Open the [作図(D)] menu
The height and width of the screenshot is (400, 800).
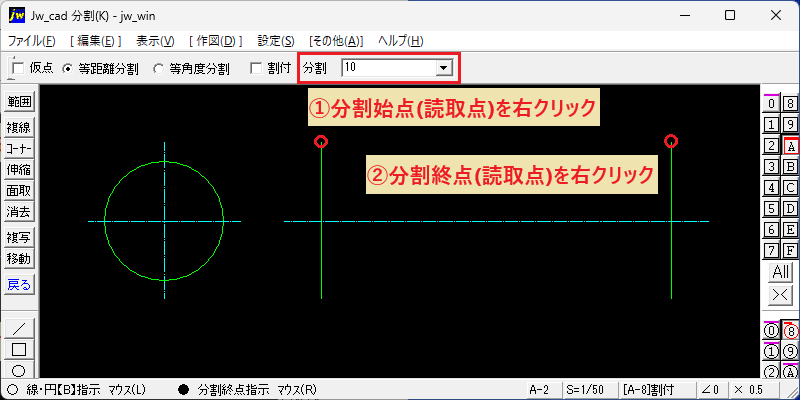(x=215, y=41)
